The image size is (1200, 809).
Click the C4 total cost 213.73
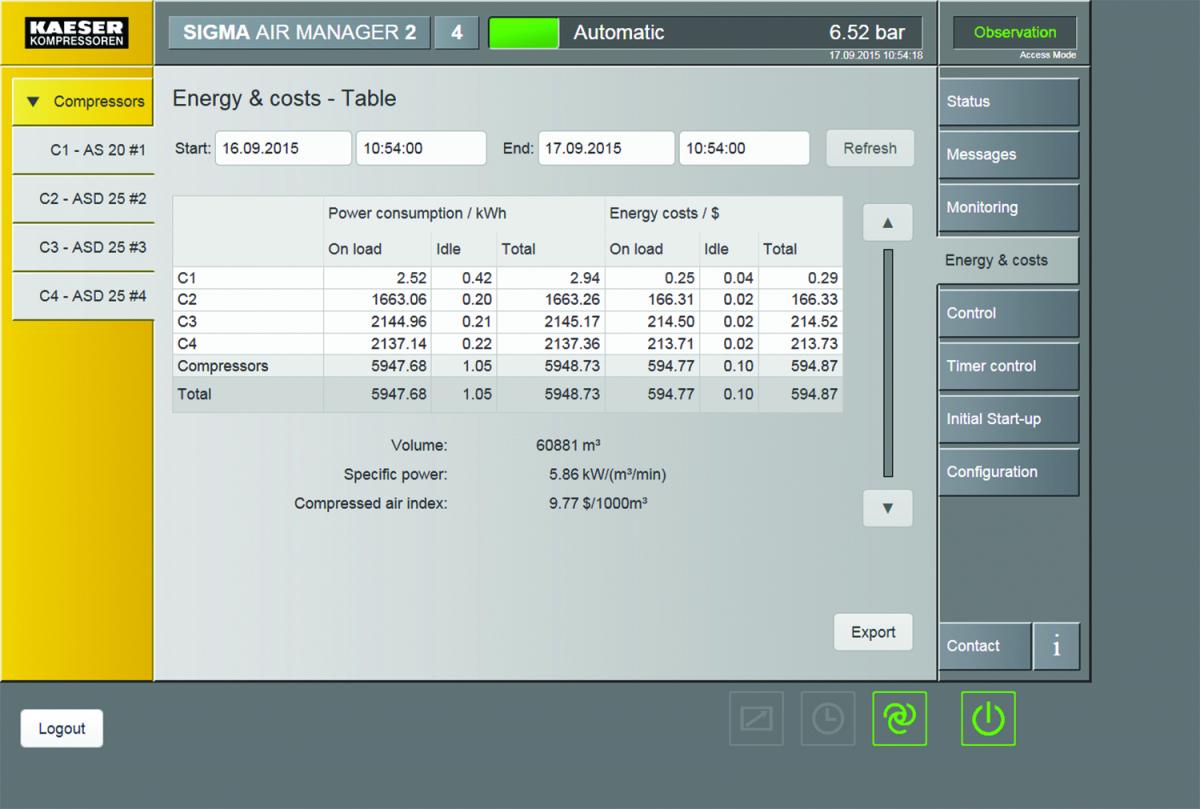click(x=813, y=344)
